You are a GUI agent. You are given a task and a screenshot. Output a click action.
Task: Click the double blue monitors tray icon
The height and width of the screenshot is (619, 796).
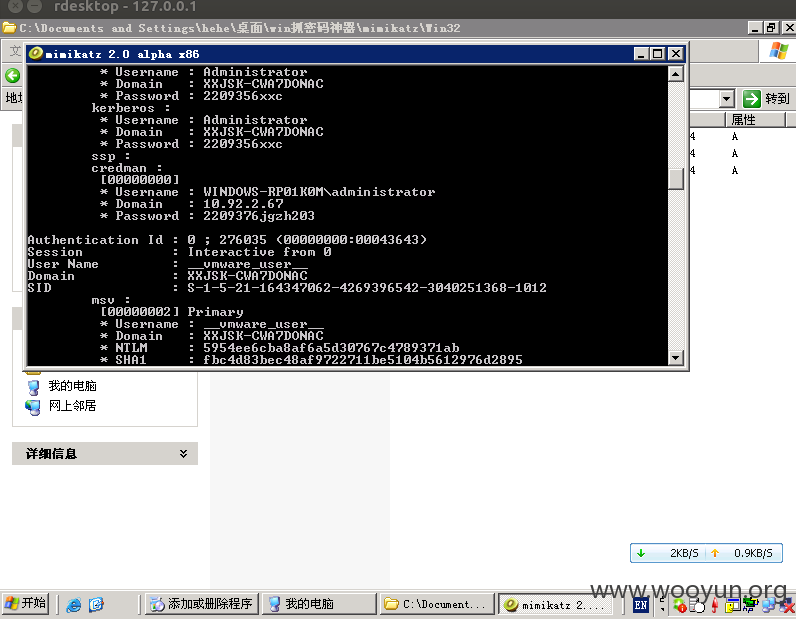pyautogui.click(x=769, y=605)
